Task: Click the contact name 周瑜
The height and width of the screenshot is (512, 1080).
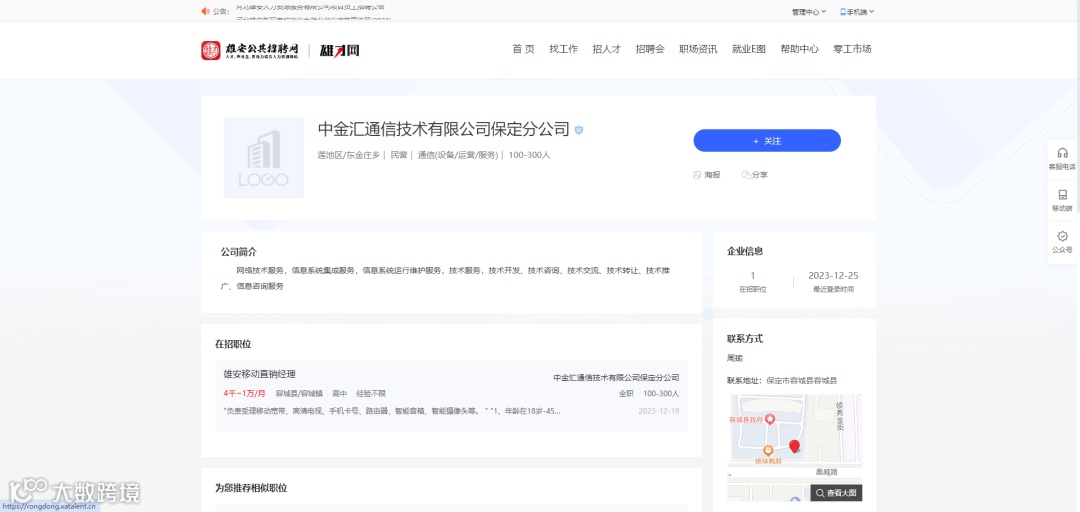Action: pyautogui.click(x=735, y=358)
